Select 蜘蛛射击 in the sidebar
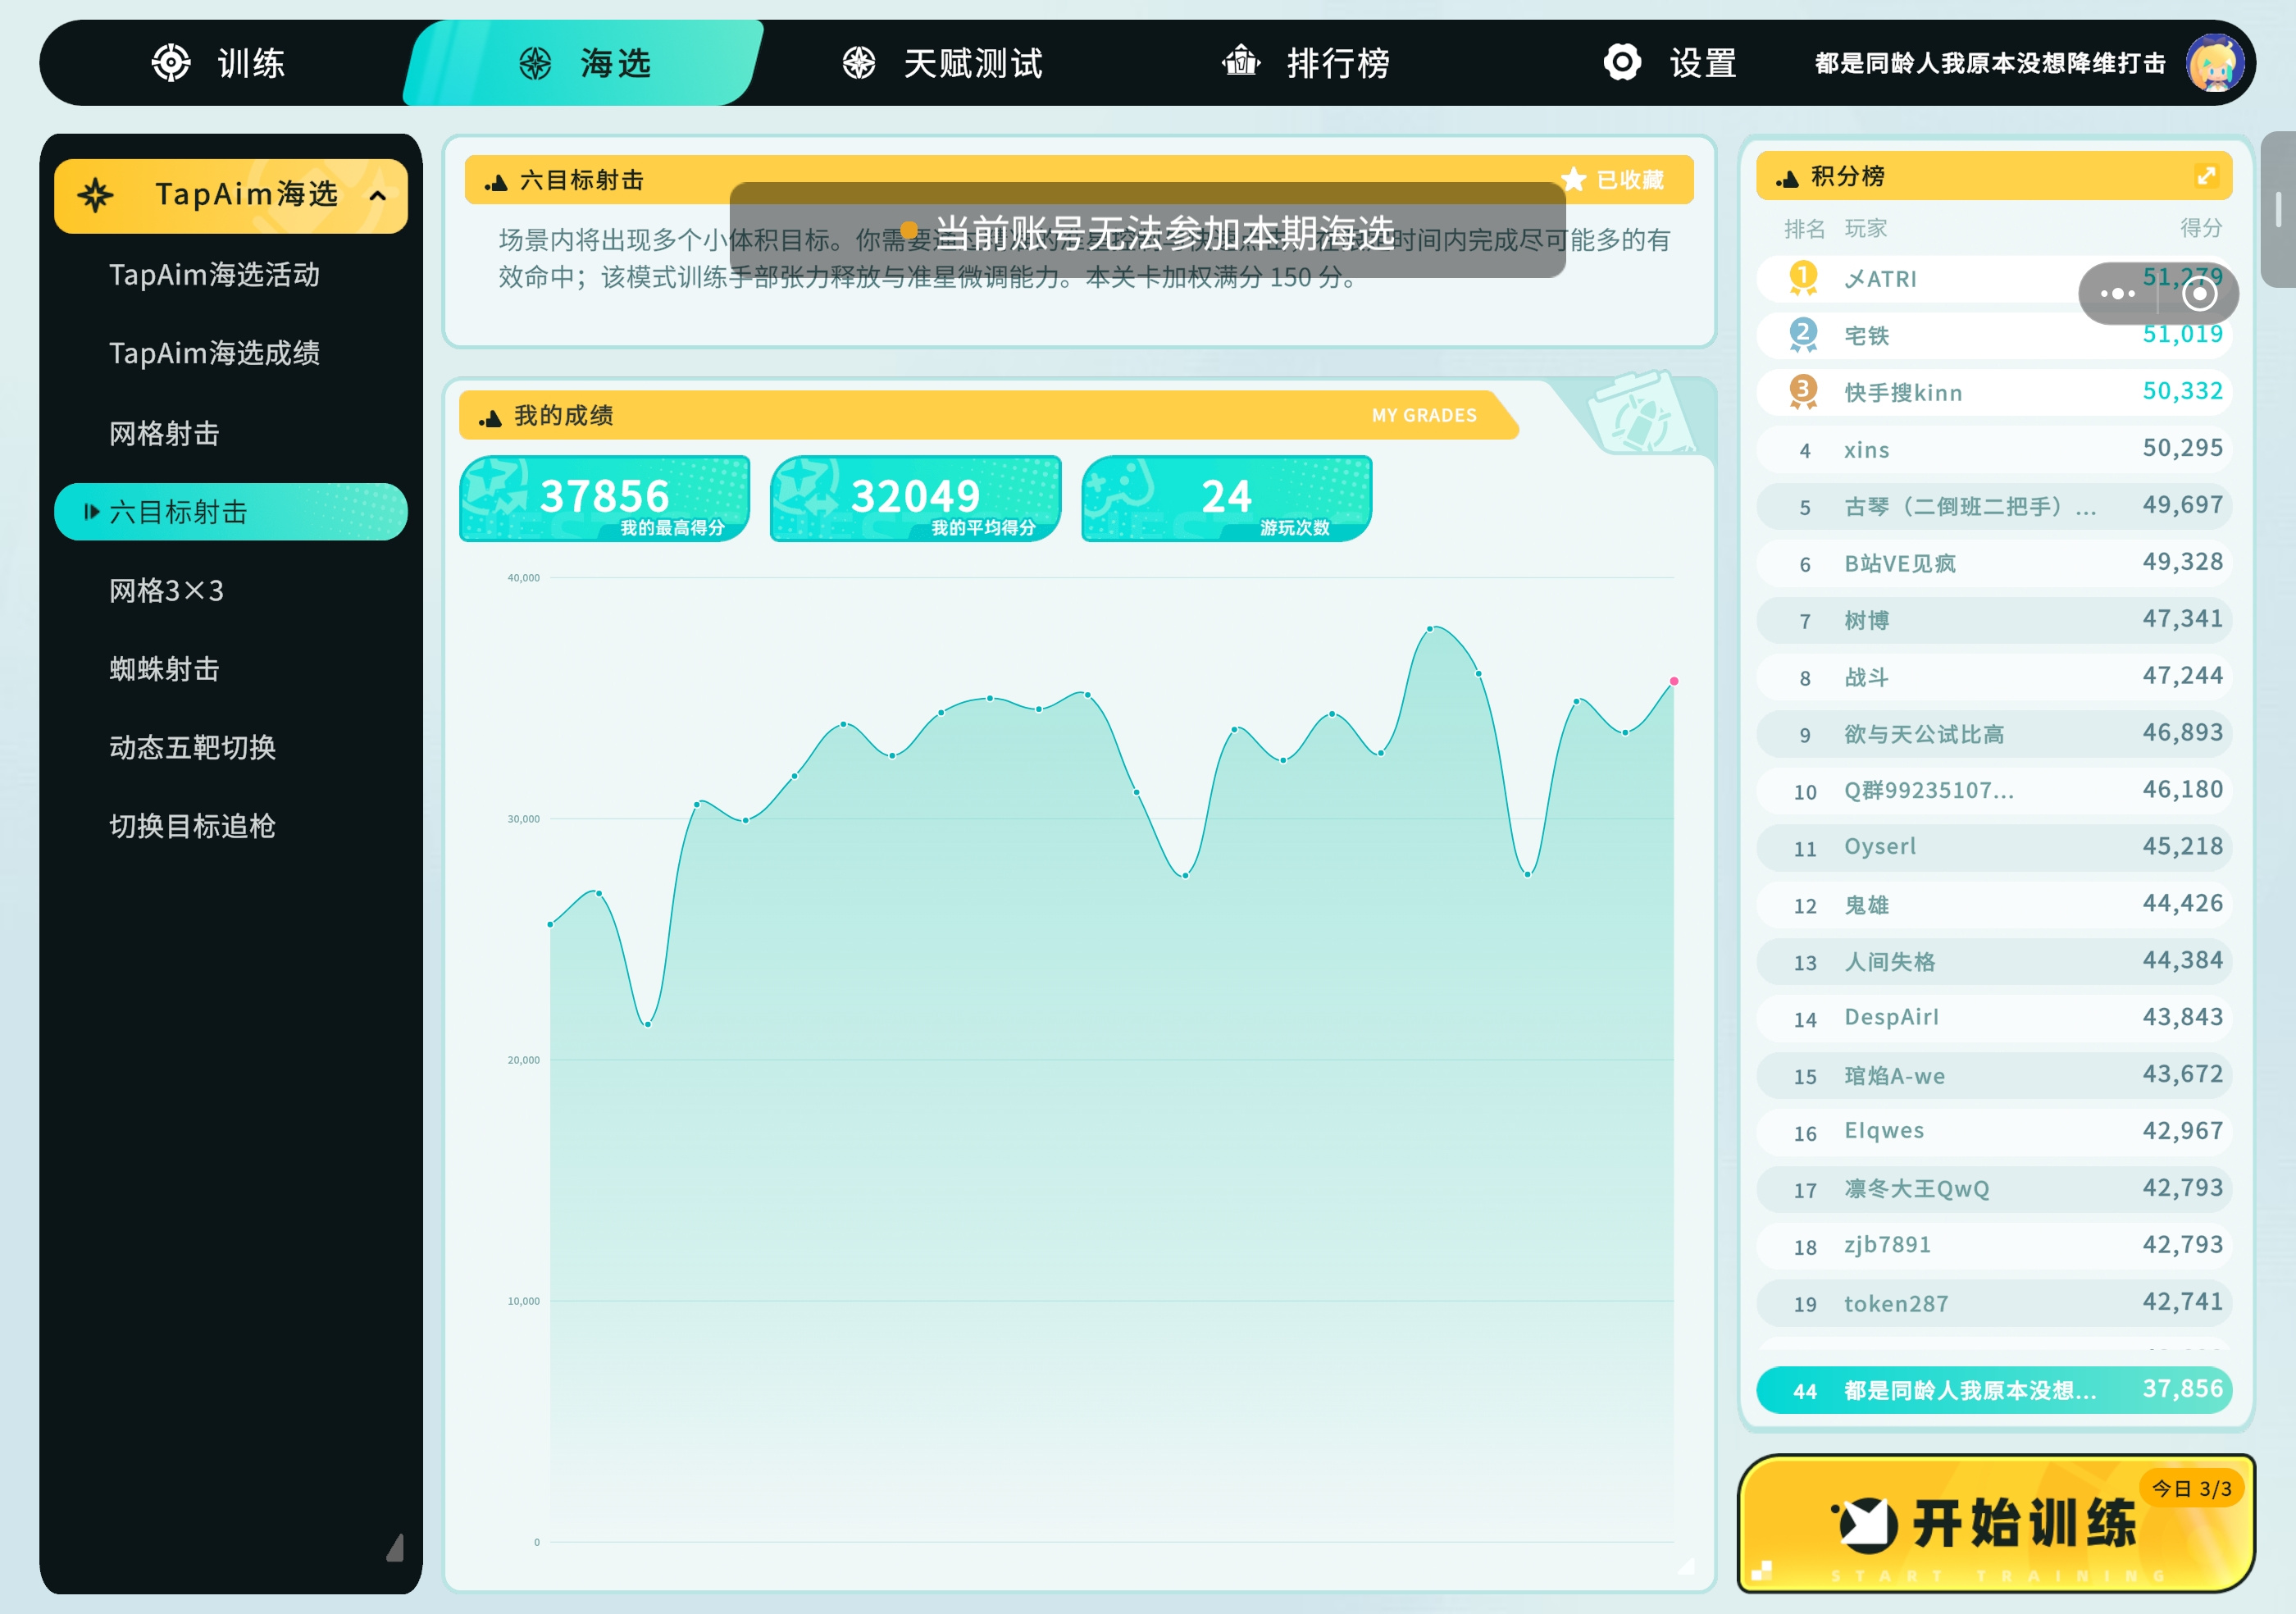Screen dimensions: 2296x1614 coord(164,669)
